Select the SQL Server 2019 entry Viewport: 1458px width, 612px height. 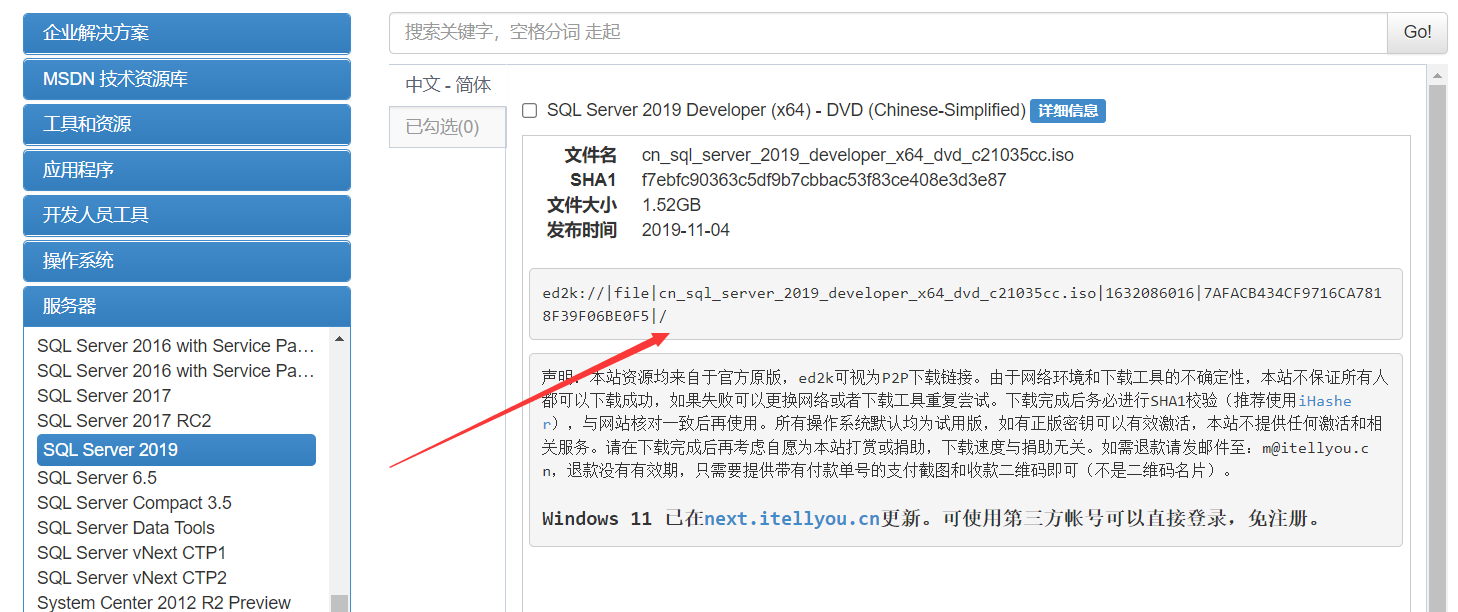coord(176,450)
